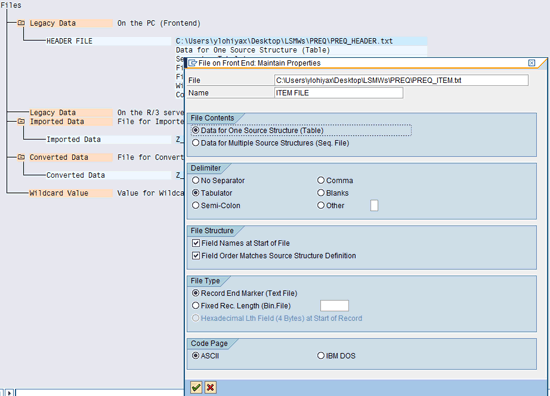Screen dimensions: 550x396
Task: Collapse the Imported Data folder node
Action: [x=21, y=121]
